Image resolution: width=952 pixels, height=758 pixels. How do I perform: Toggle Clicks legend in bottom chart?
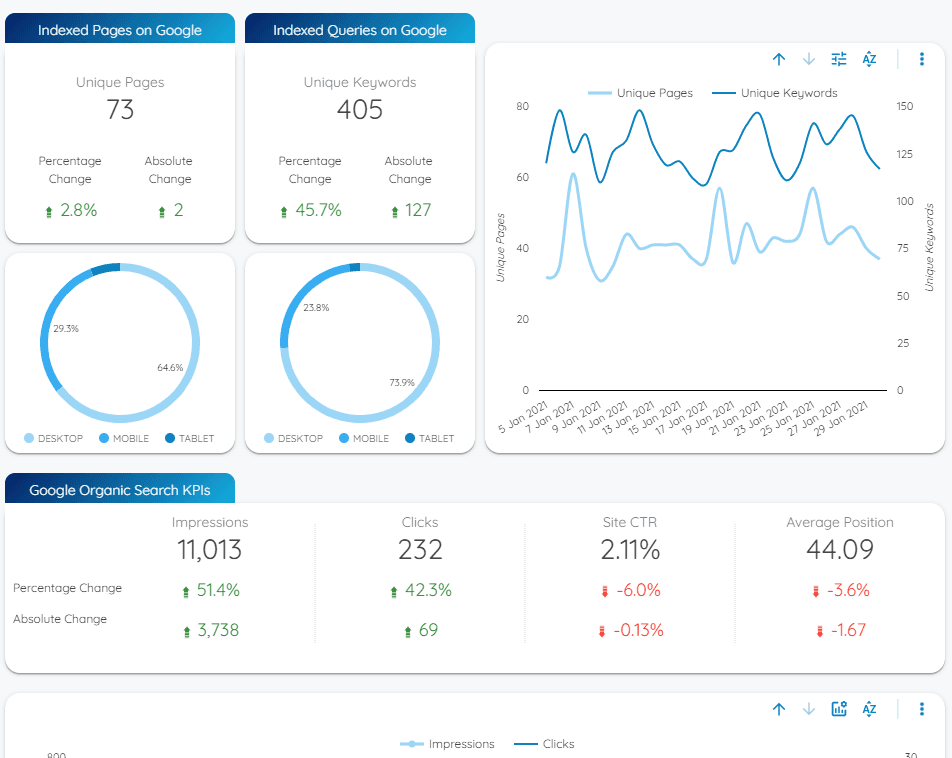coord(544,744)
